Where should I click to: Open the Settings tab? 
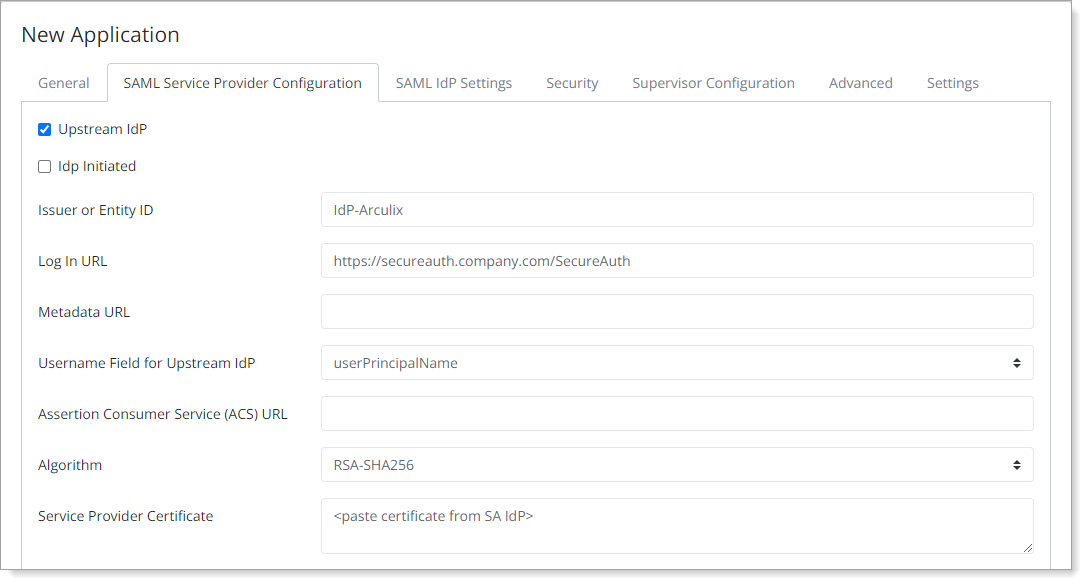click(952, 83)
